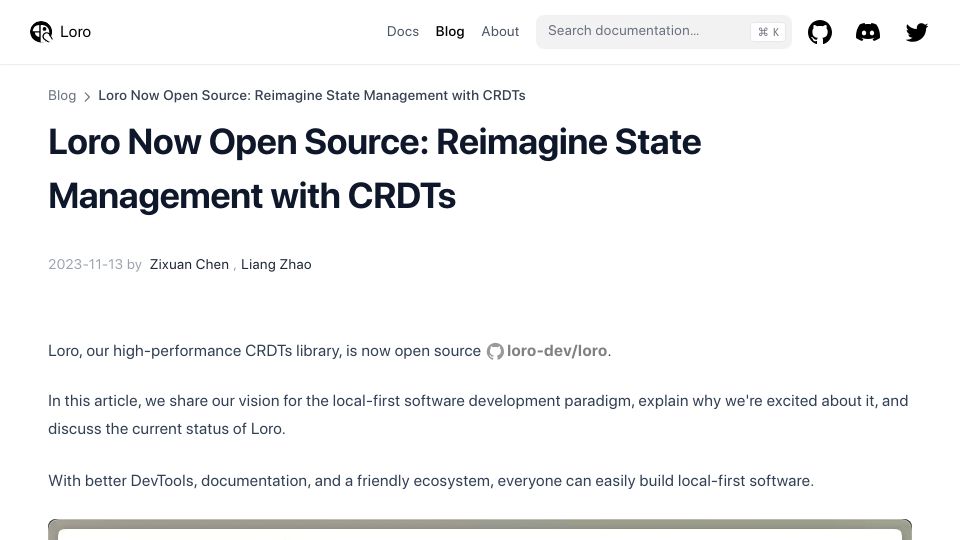
Task: Click the date 2023-11-13
Action: 85,264
